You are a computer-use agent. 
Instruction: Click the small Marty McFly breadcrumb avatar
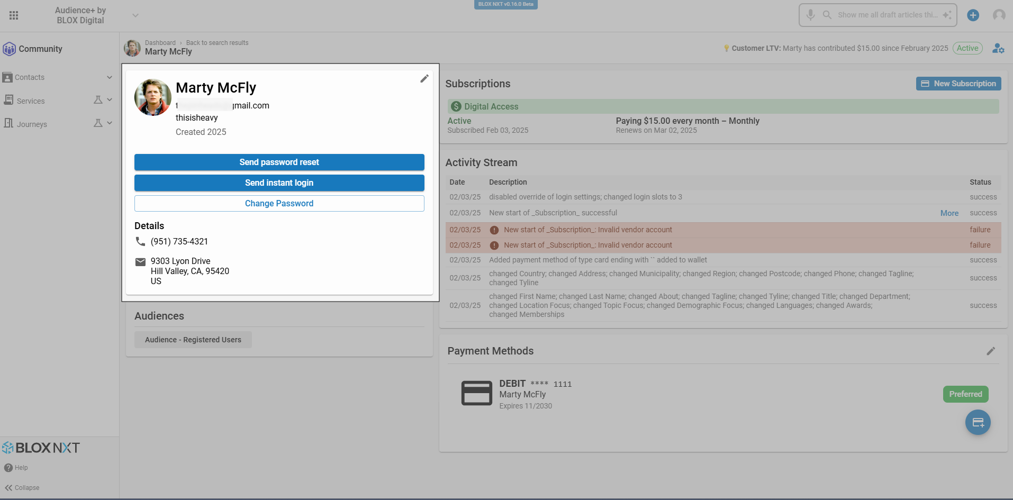click(132, 48)
